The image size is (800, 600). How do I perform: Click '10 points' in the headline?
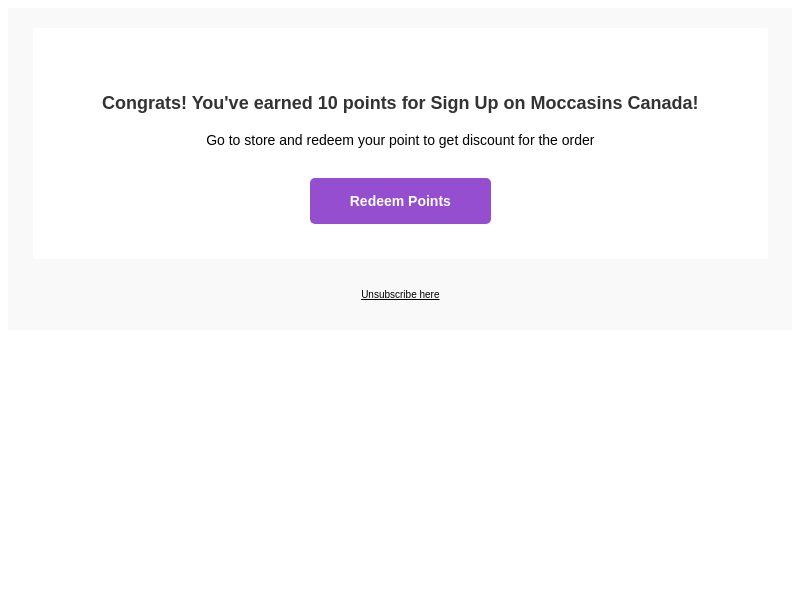tap(357, 103)
